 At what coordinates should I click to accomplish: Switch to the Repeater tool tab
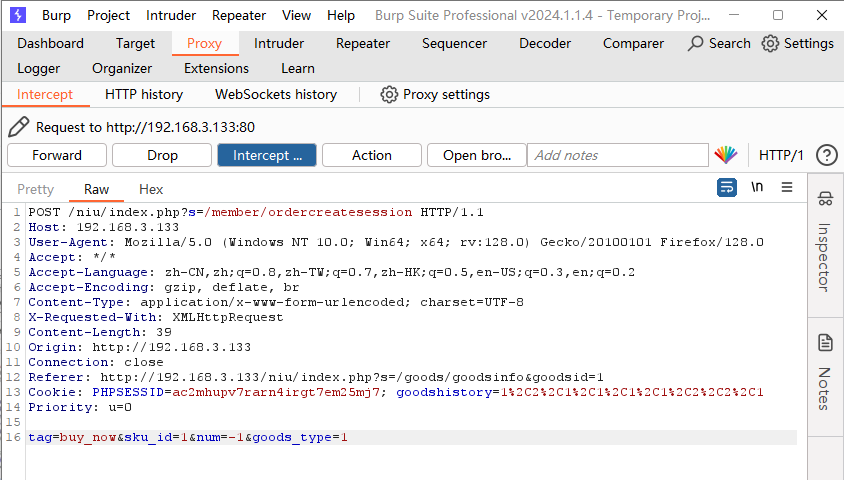[x=363, y=43]
